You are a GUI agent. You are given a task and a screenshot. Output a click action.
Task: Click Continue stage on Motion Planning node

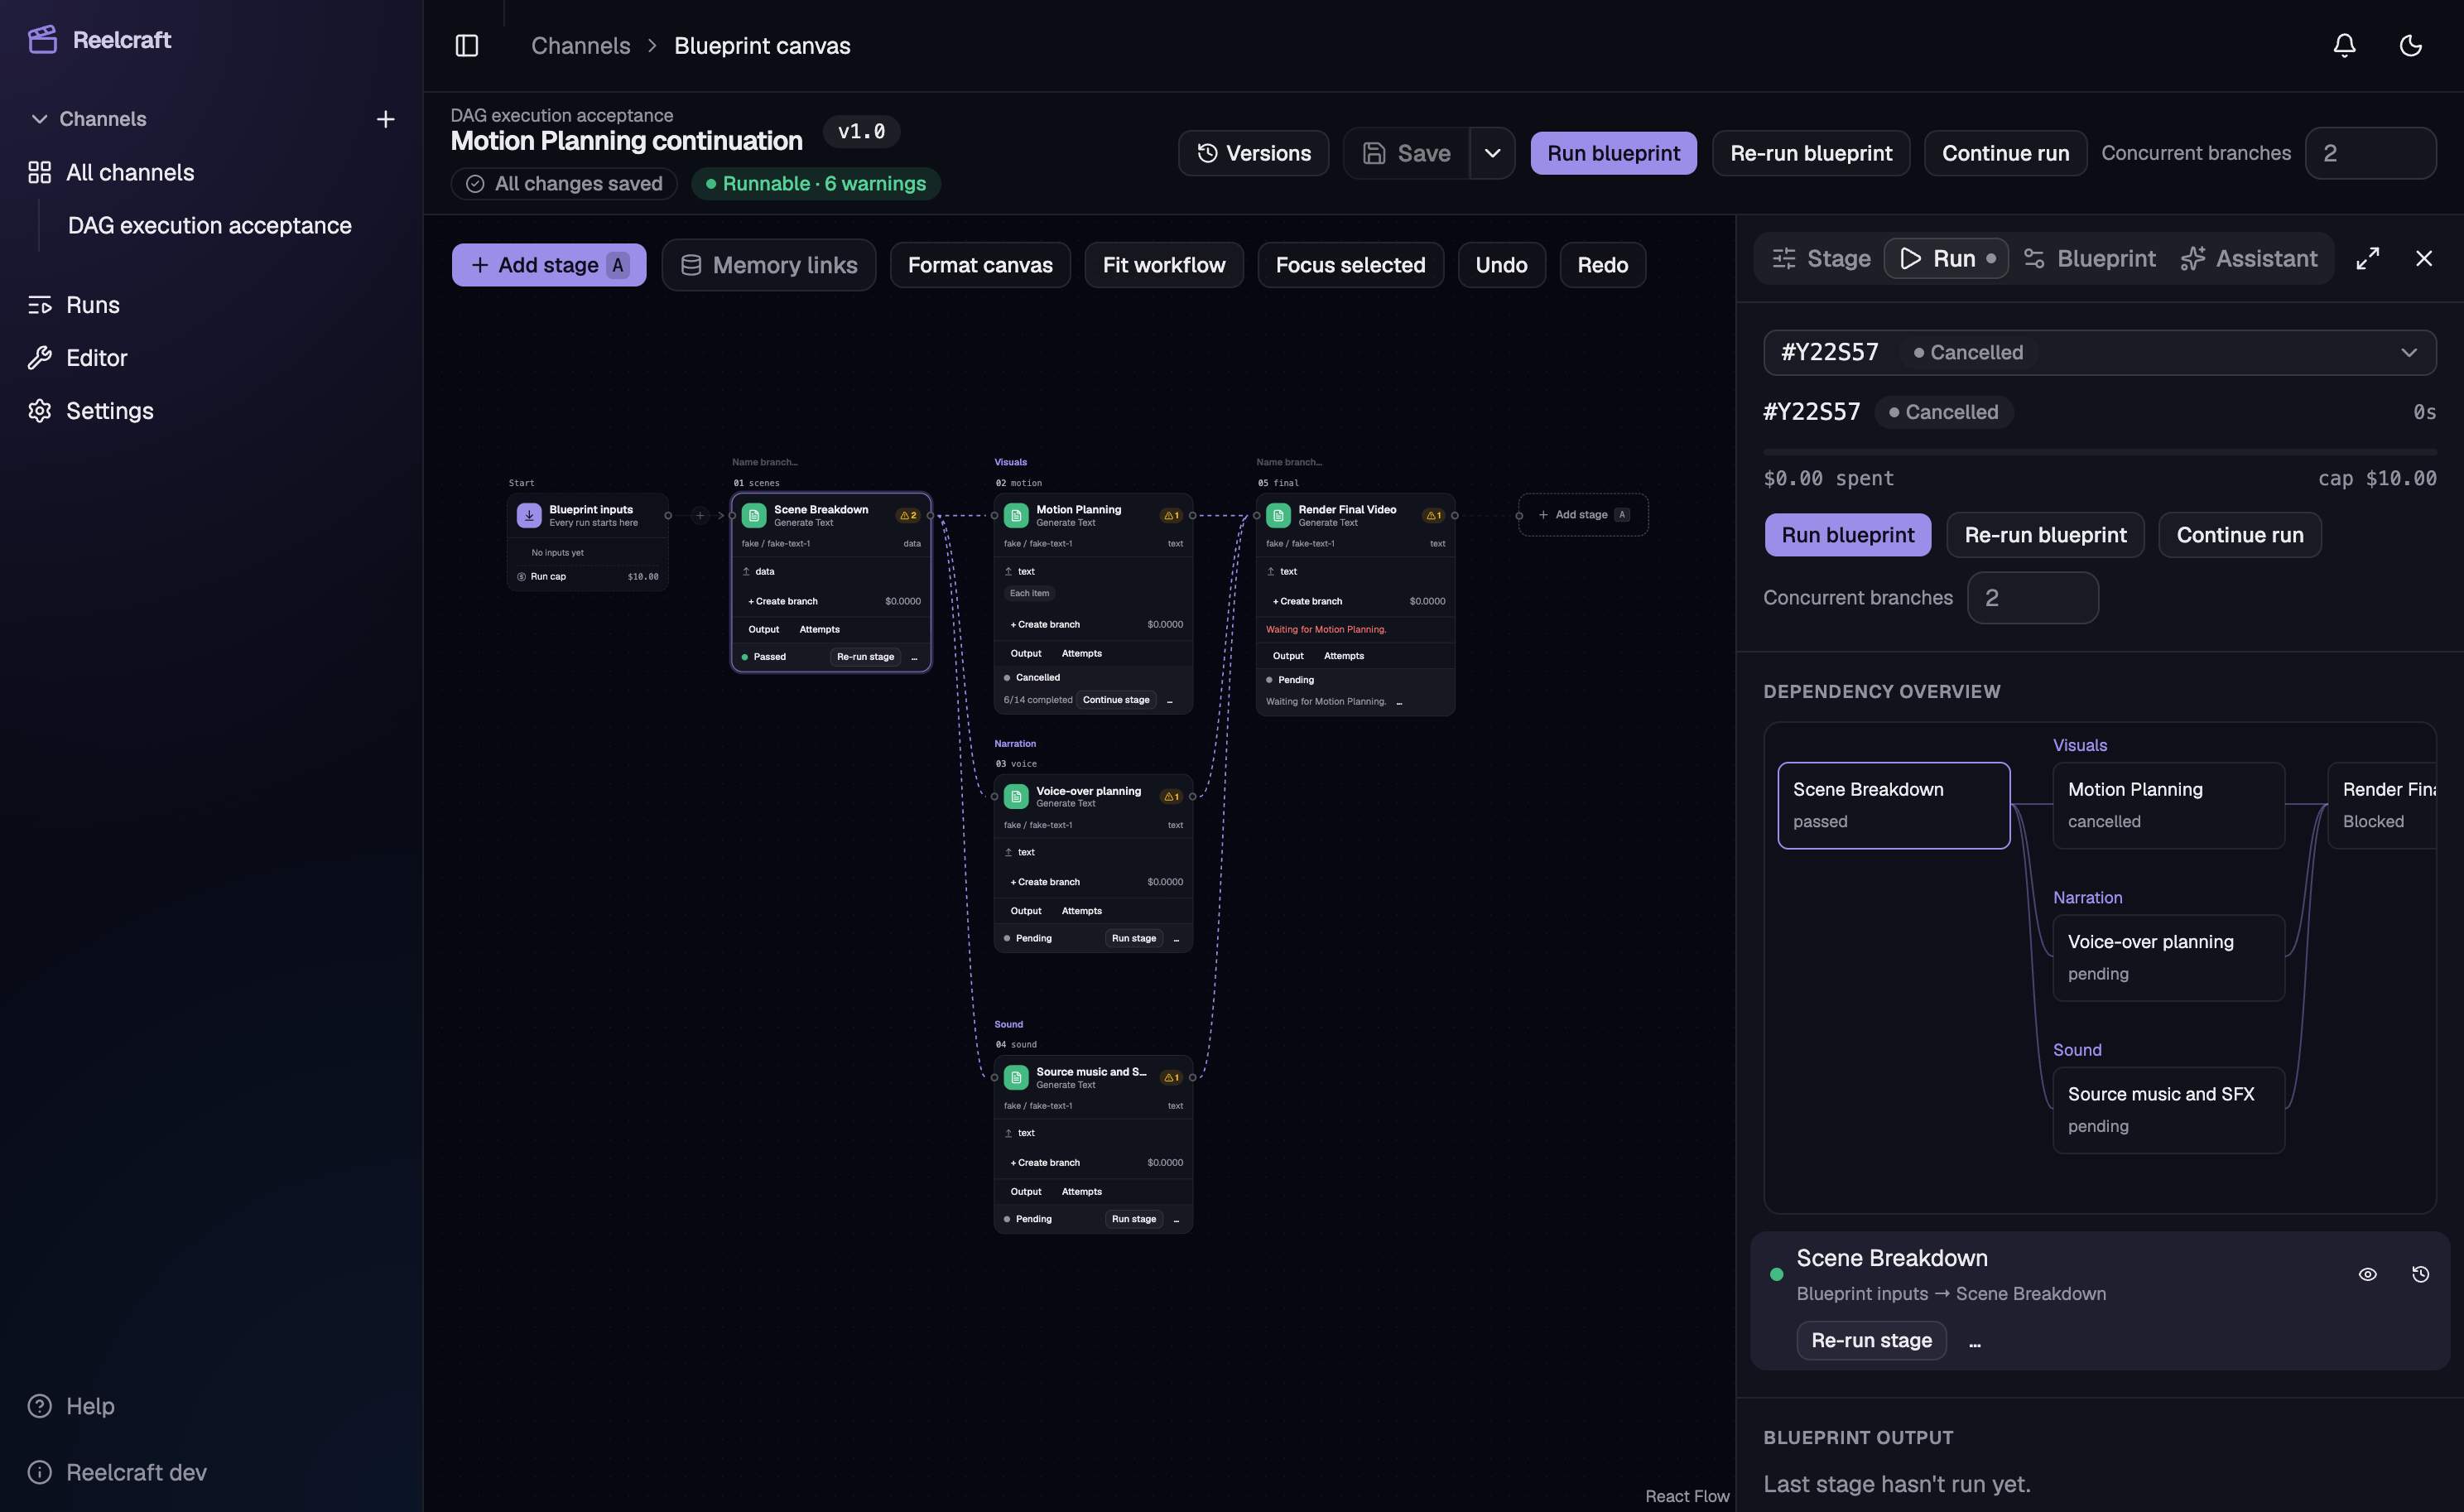(1115, 700)
